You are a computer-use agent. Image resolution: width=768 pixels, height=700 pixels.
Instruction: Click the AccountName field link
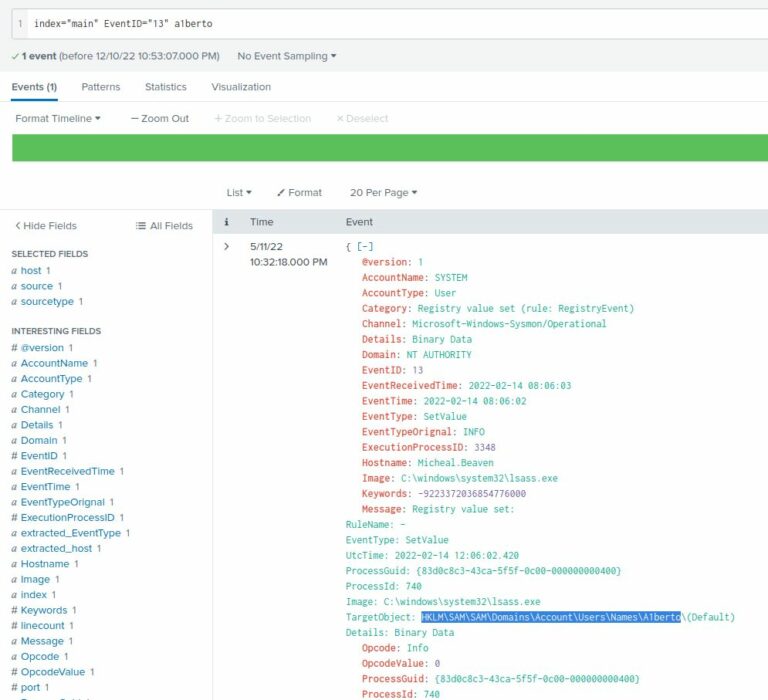coord(54,363)
